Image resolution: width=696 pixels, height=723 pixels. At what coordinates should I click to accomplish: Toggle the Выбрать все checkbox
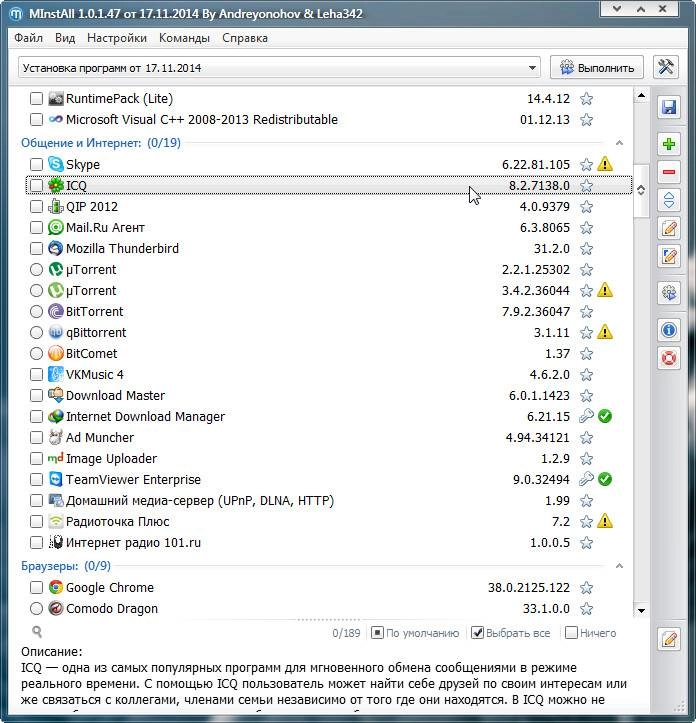coord(477,633)
